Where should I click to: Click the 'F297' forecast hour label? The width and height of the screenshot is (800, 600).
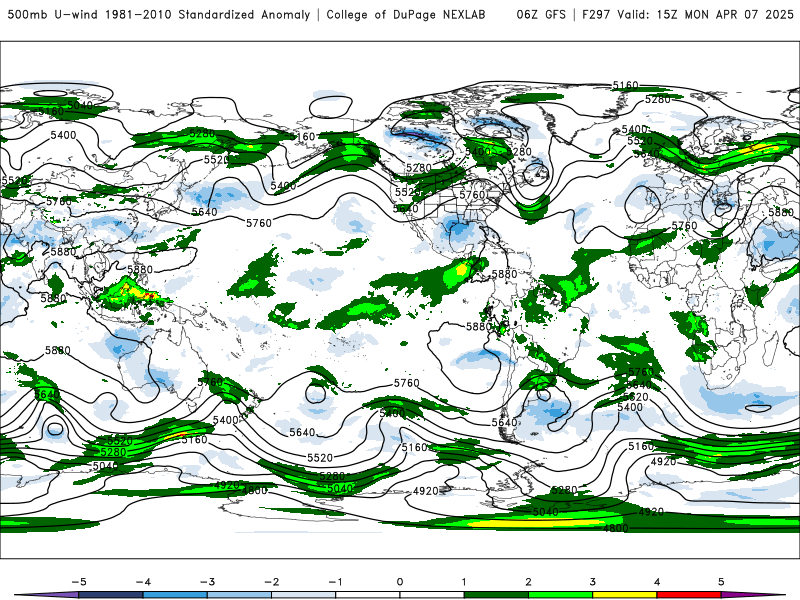tap(596, 14)
